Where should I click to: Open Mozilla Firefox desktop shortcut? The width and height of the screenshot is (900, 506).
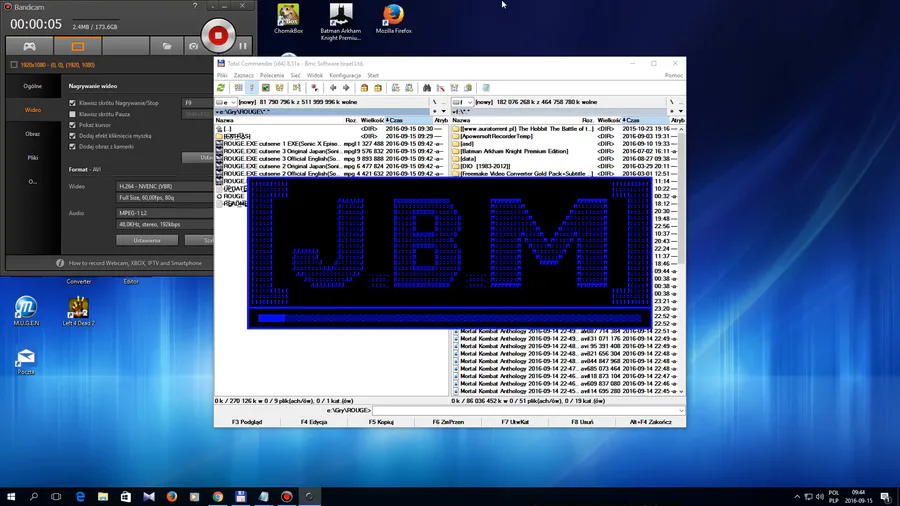pos(394,19)
